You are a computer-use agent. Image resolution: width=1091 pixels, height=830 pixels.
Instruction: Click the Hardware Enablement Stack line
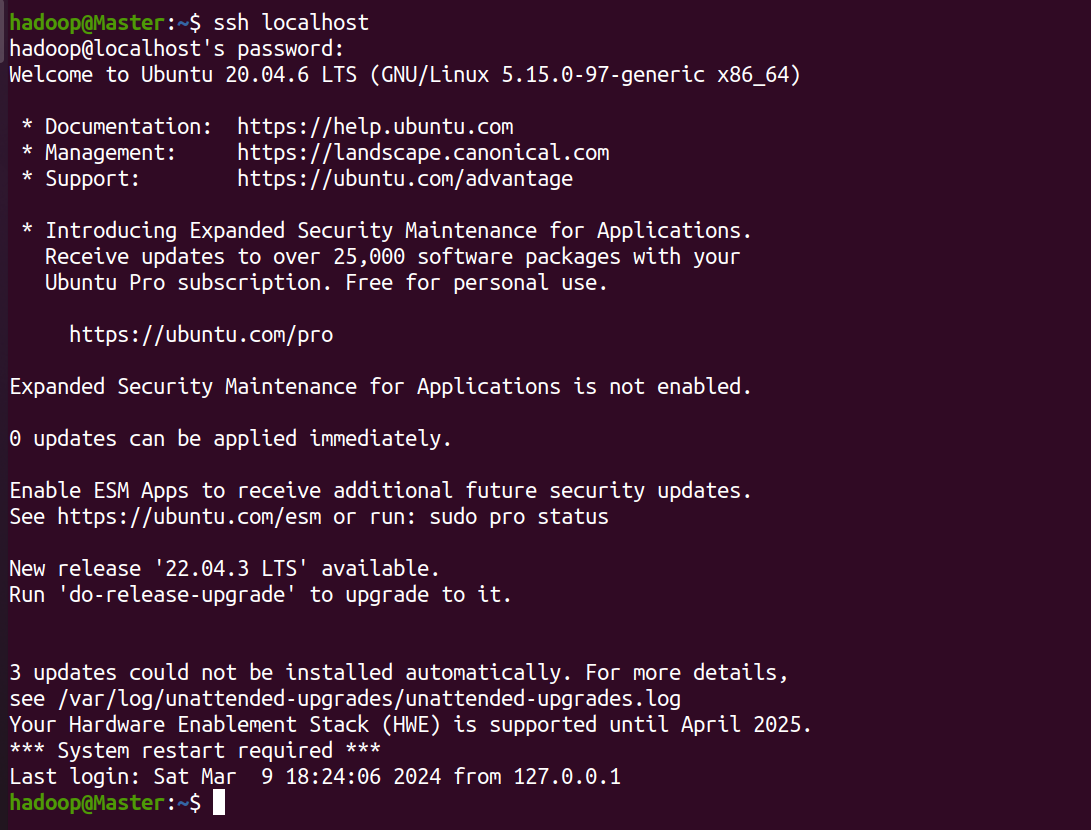[411, 724]
